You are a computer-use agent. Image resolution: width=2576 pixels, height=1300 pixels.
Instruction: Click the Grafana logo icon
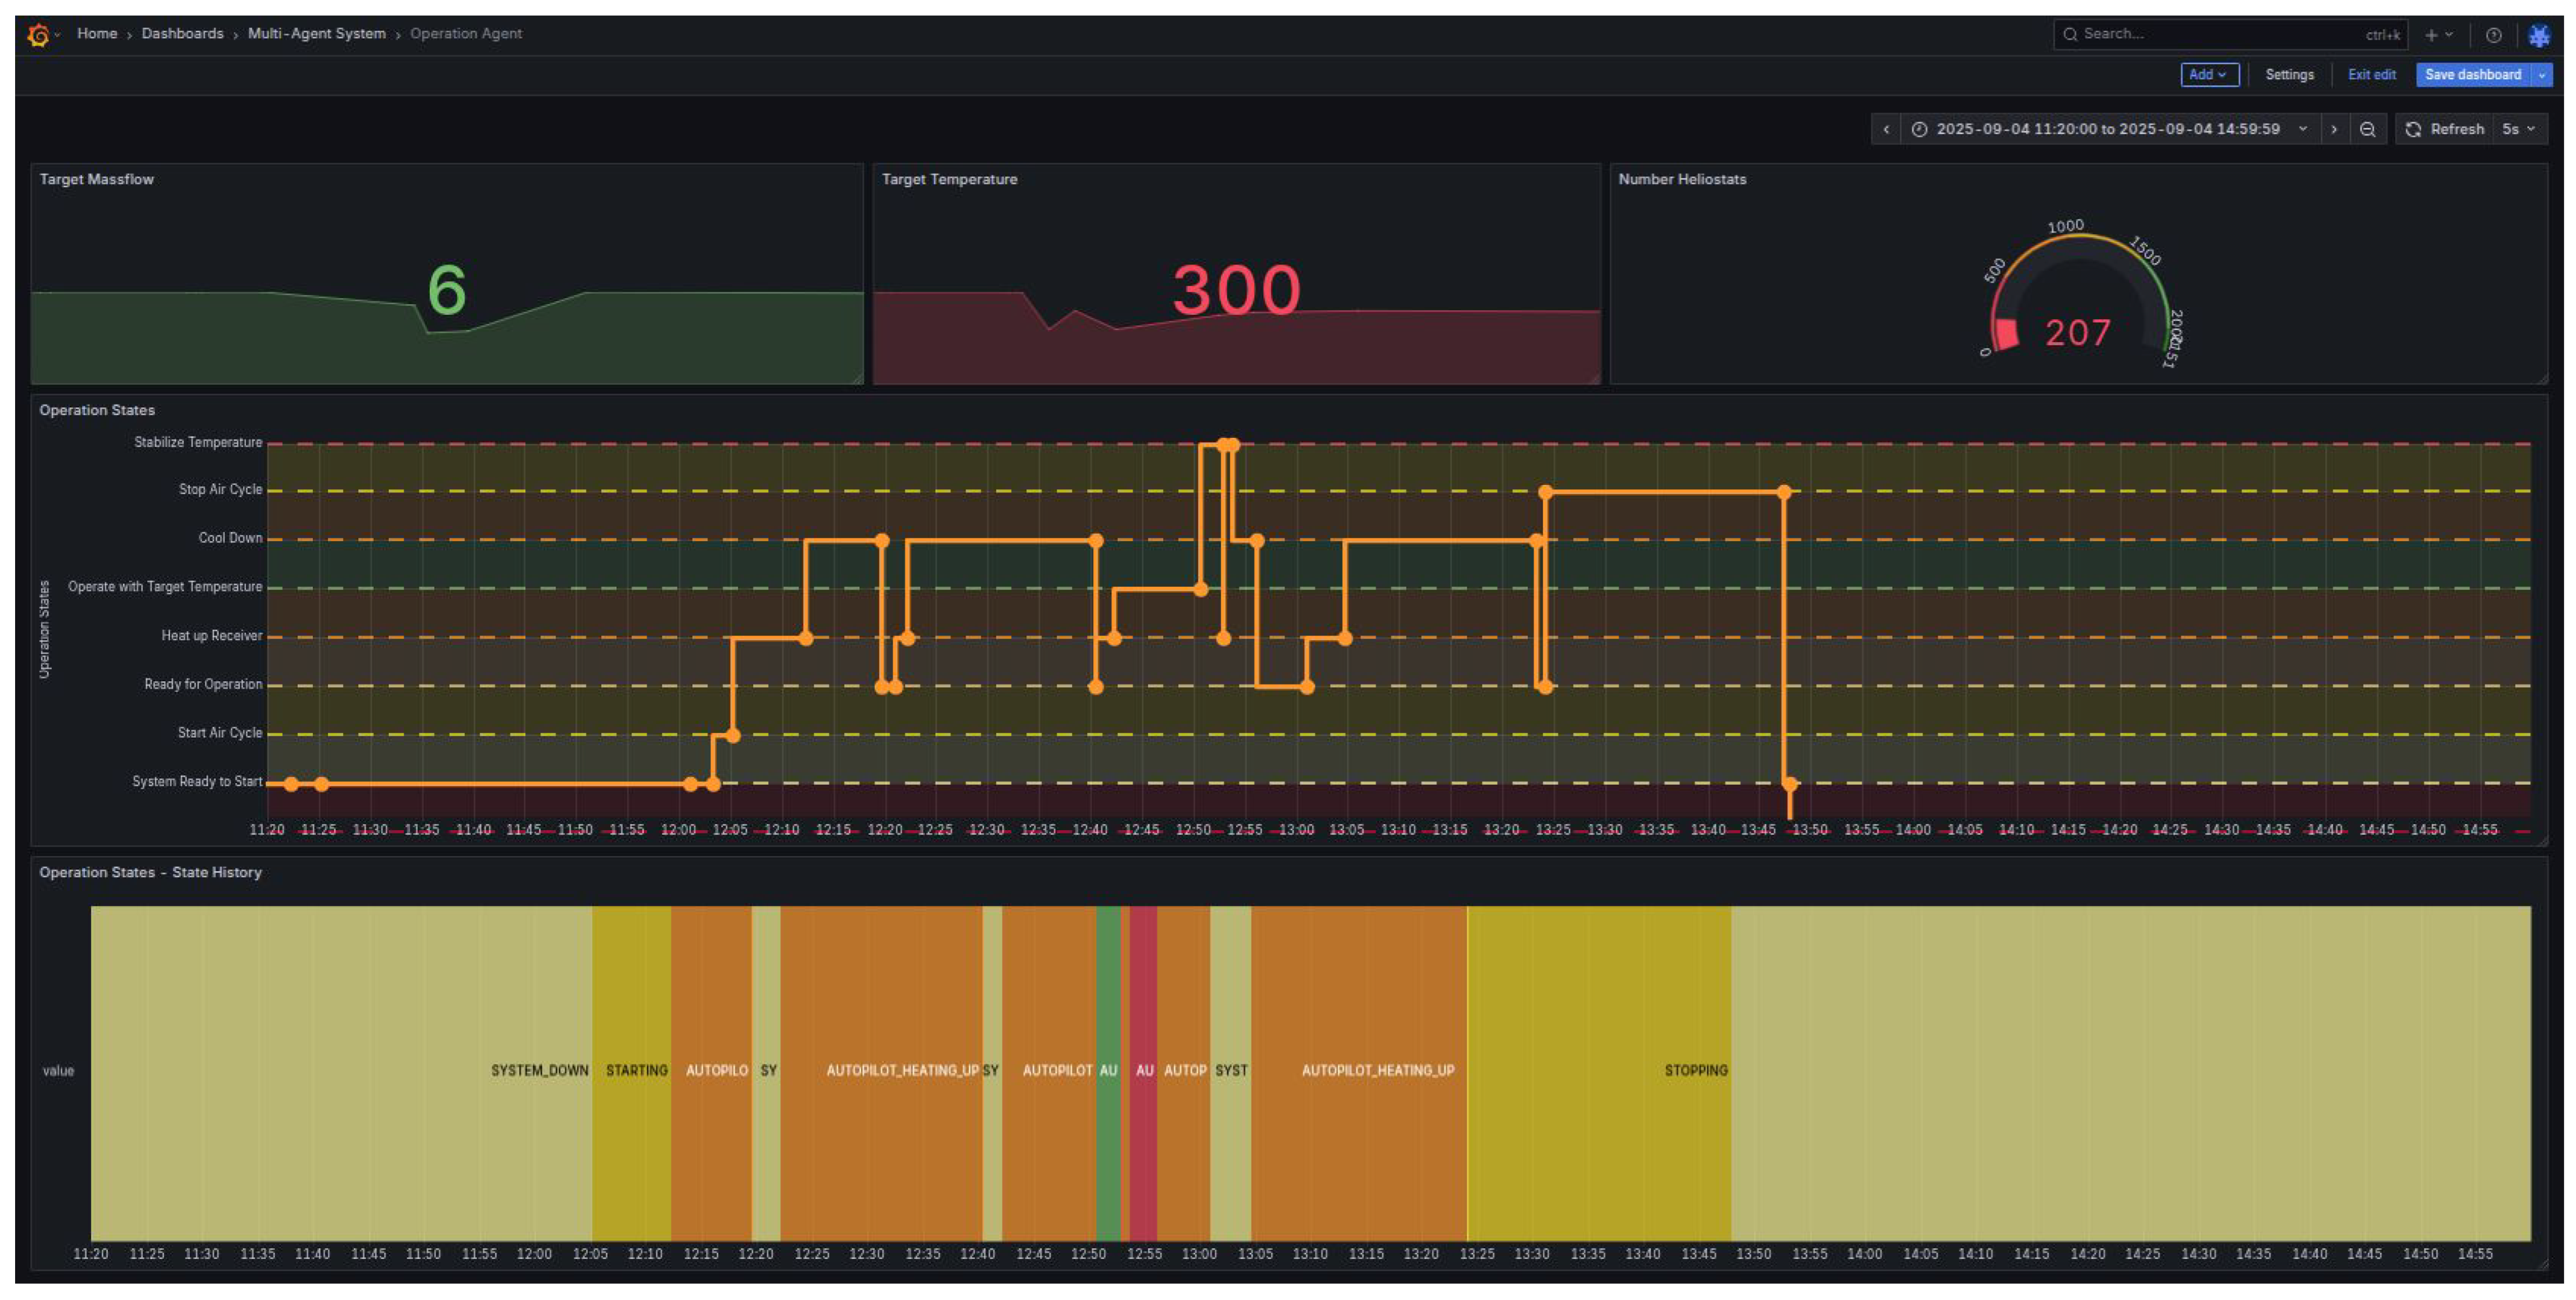[39, 35]
